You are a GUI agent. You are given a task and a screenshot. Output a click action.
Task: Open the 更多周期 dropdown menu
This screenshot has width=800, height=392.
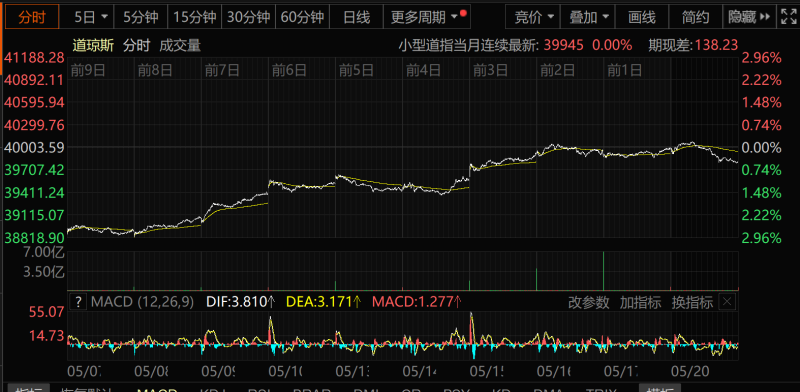tap(427, 17)
